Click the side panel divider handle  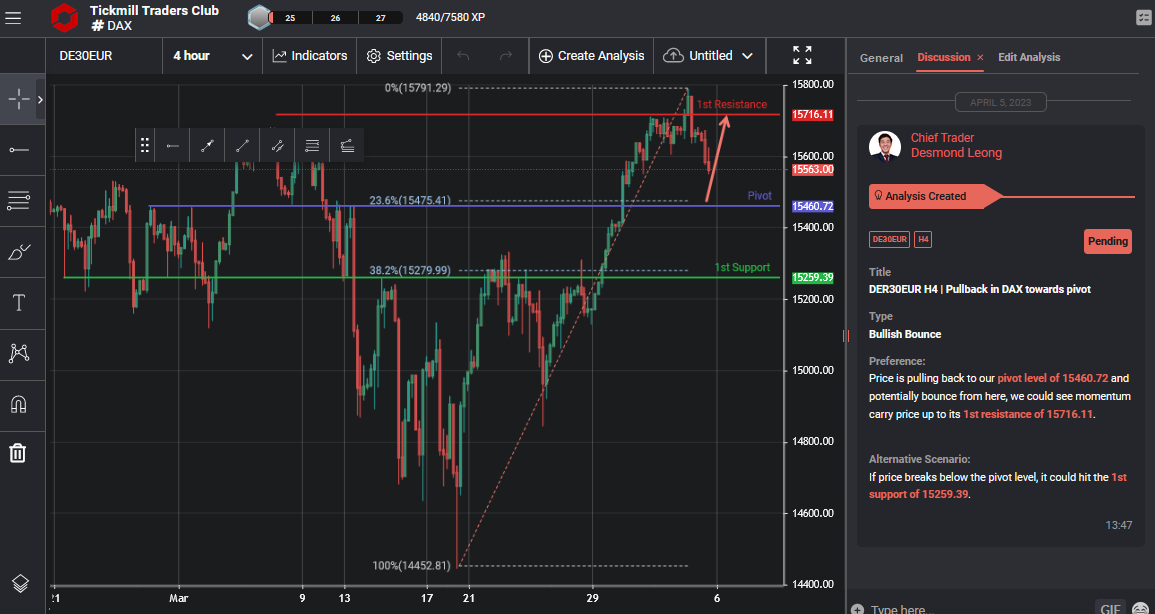(x=845, y=336)
